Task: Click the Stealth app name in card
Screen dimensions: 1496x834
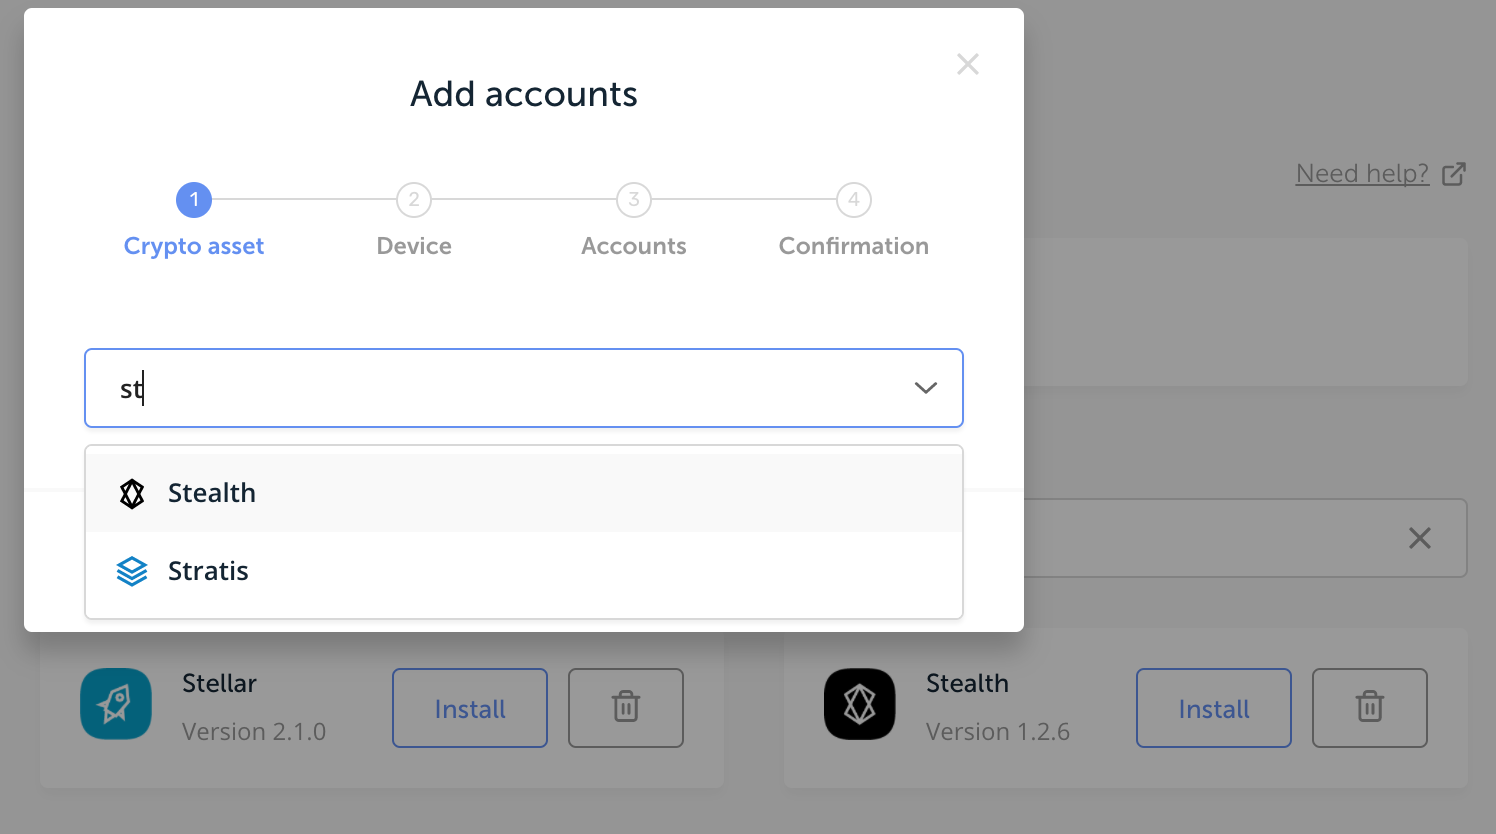Action: (967, 683)
